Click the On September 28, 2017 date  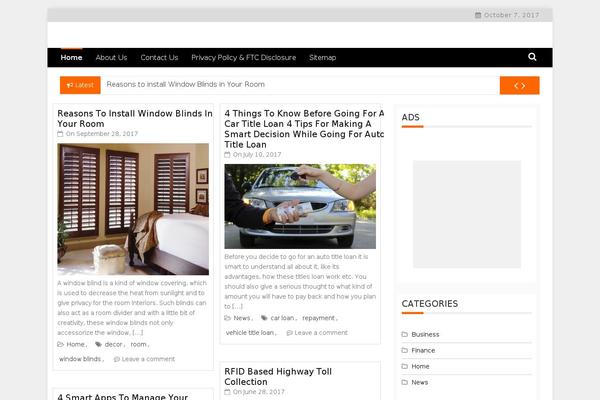click(102, 134)
